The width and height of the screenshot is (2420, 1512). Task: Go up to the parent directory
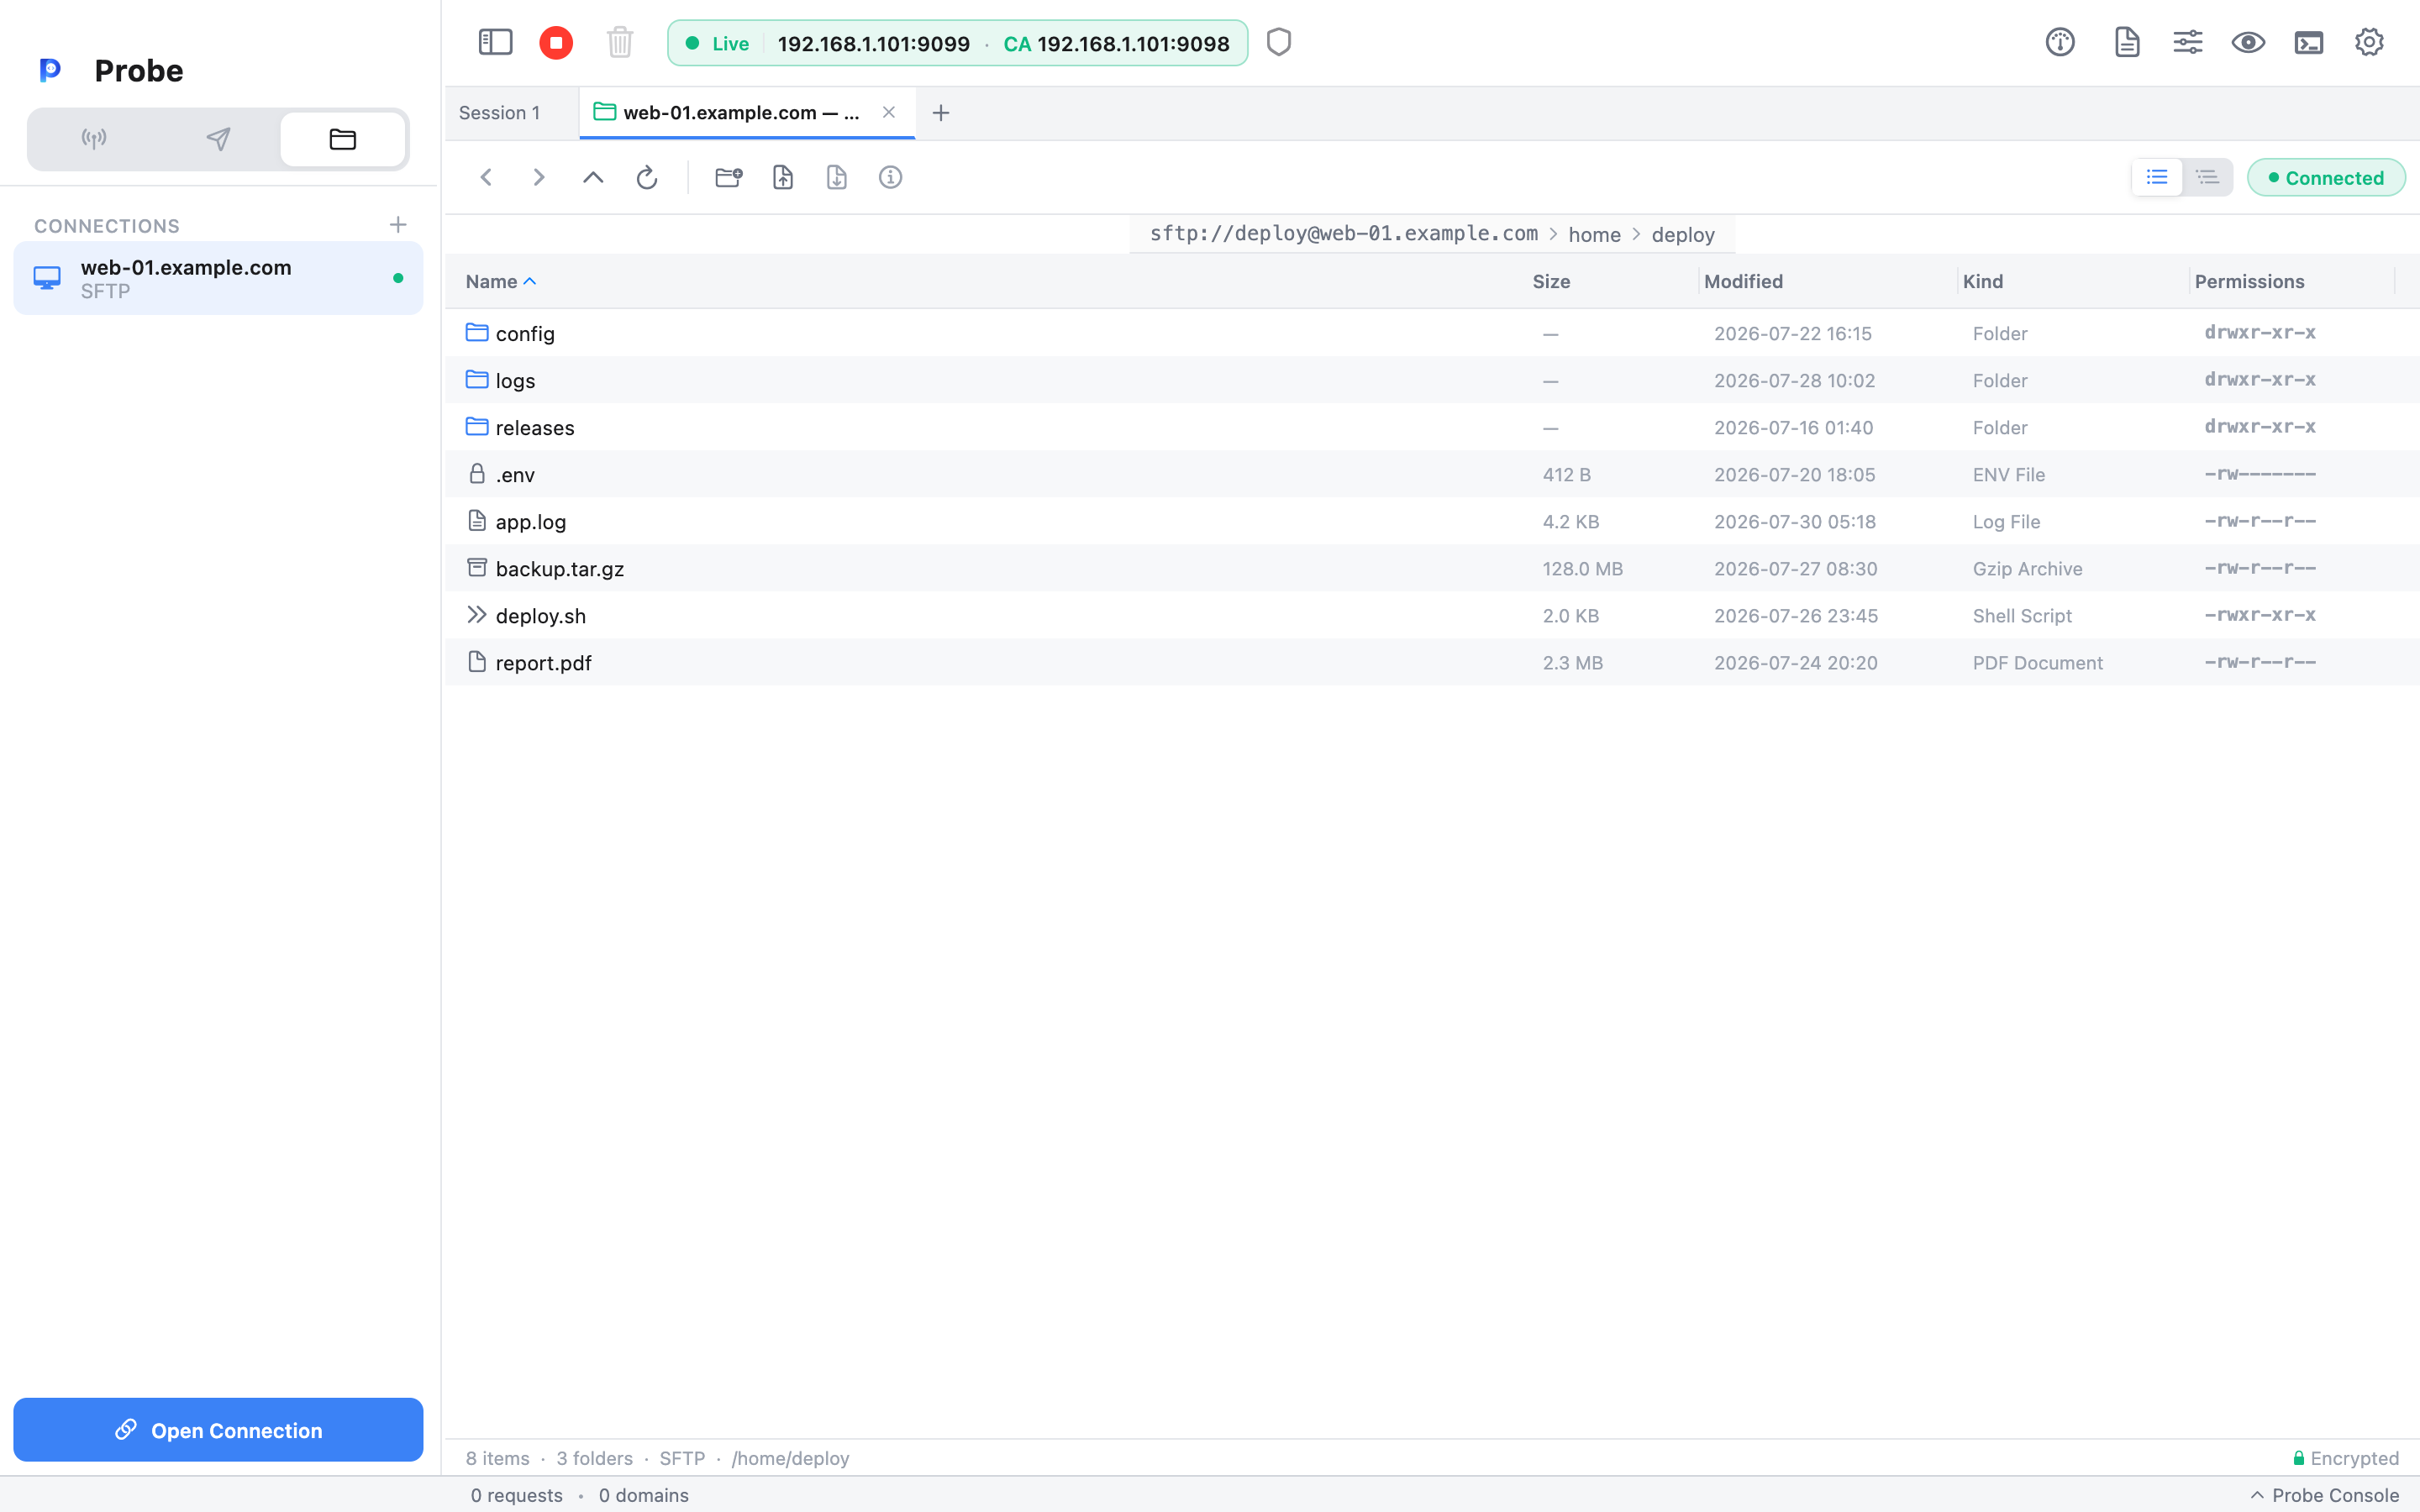(x=593, y=177)
